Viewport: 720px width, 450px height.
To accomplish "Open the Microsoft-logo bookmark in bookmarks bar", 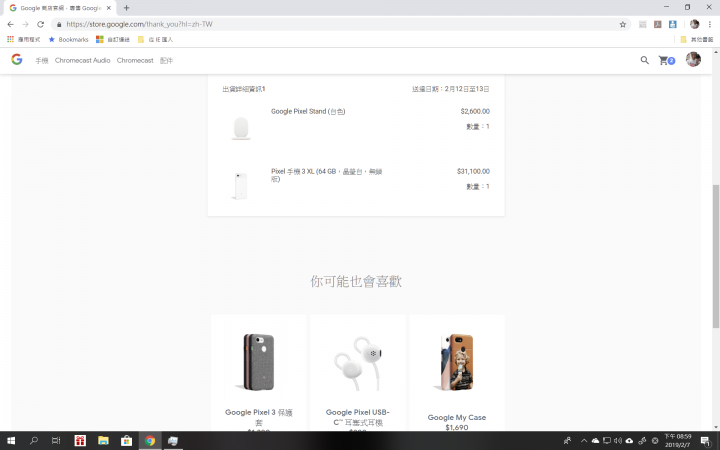I will 113,39.
